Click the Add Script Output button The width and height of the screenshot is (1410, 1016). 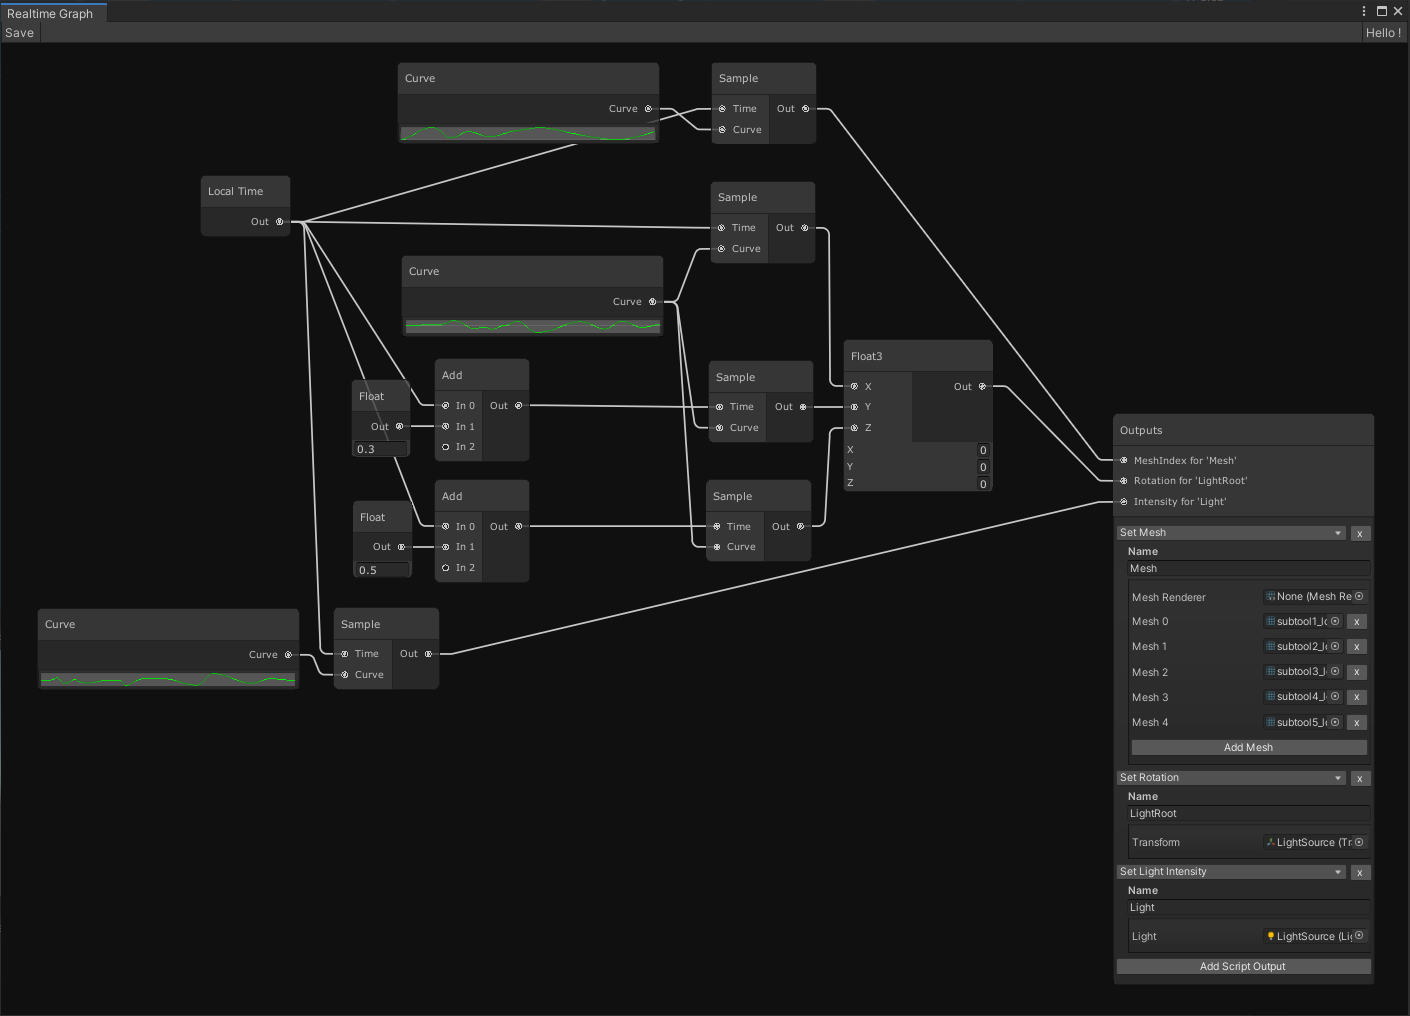click(x=1243, y=966)
